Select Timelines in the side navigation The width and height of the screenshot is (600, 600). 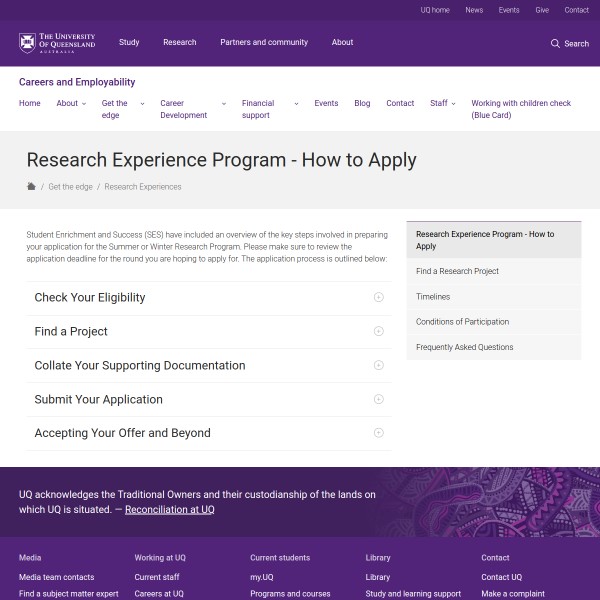click(433, 296)
